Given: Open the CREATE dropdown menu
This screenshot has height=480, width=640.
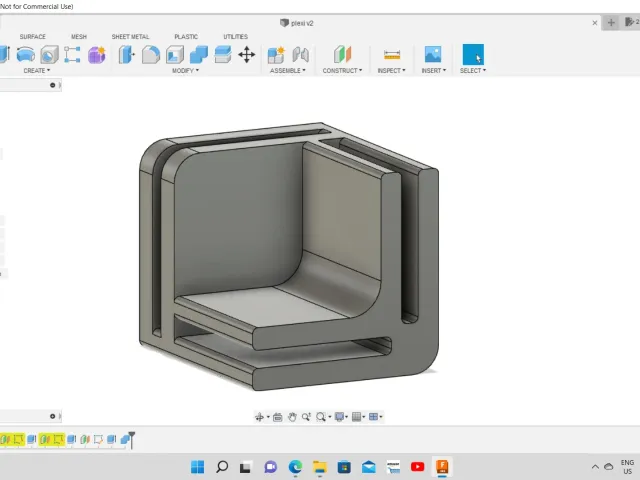Looking at the screenshot, I should click(x=37, y=71).
